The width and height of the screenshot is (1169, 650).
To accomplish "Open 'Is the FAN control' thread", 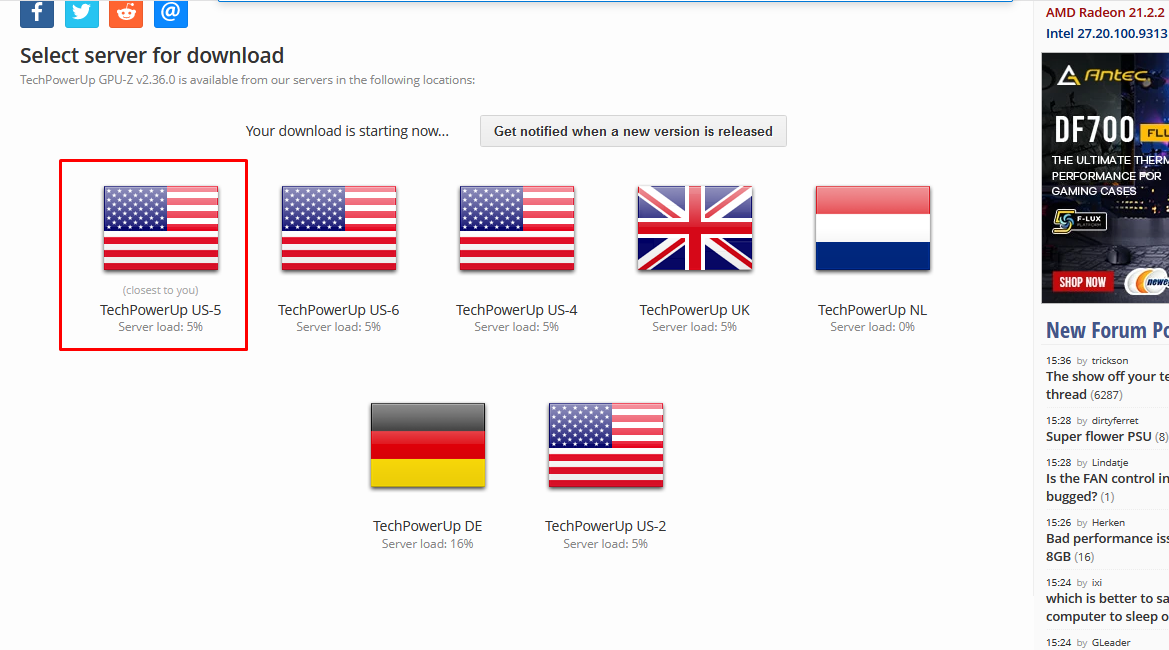I will pyautogui.click(x=1107, y=488).
